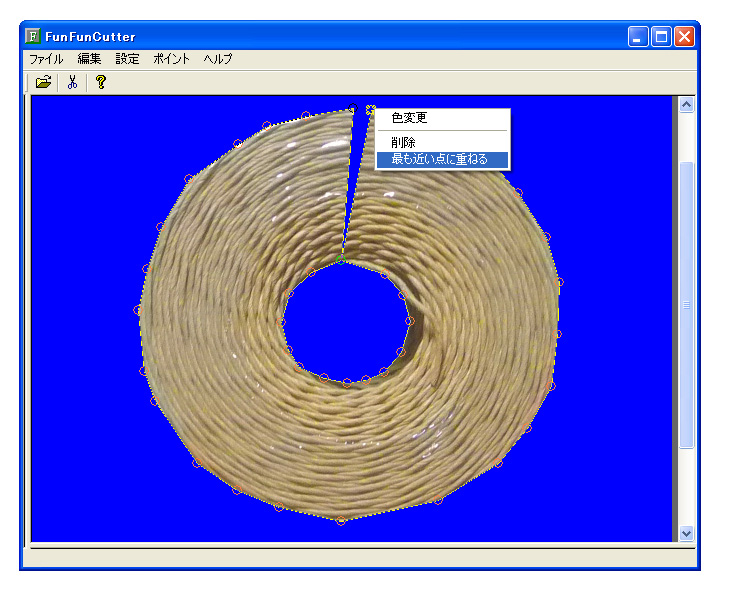
Task: Choose 色変更 from the context menu
Action: point(442,118)
